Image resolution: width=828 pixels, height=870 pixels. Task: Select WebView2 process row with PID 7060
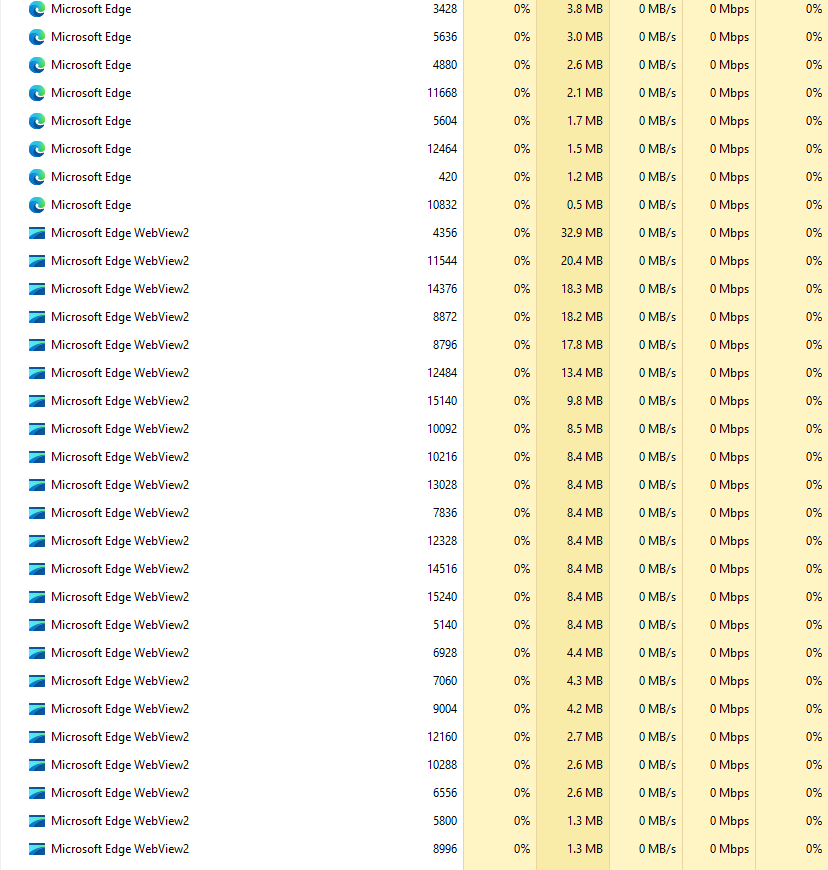414,681
